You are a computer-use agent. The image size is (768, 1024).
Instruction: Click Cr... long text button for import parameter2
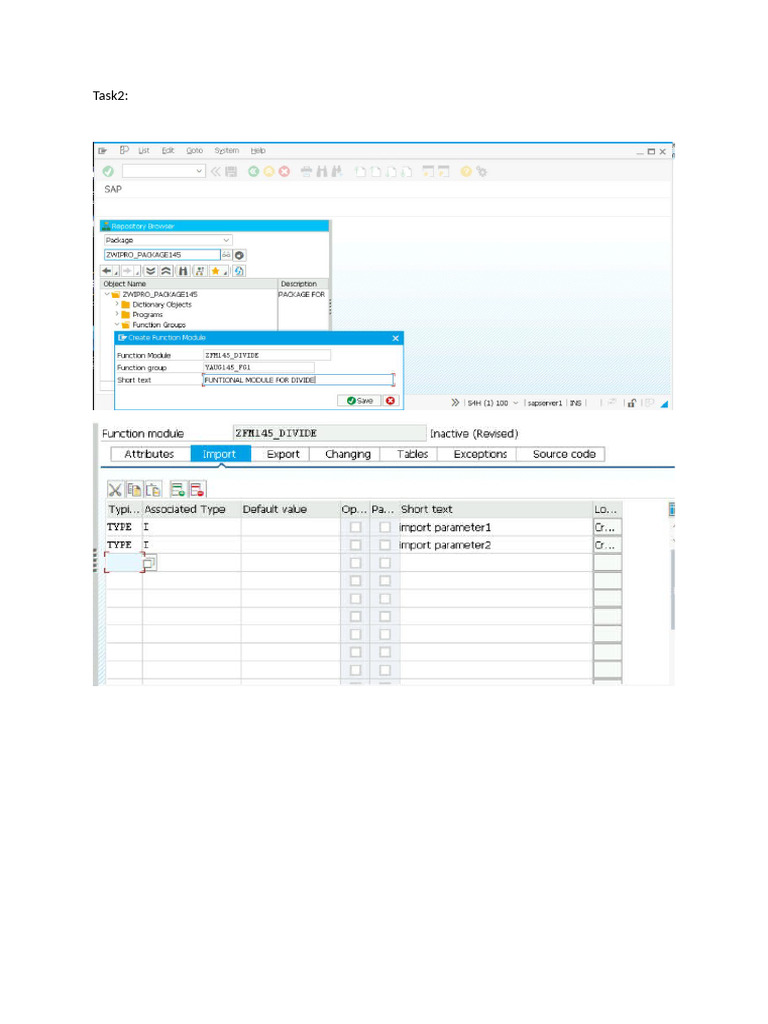607,545
